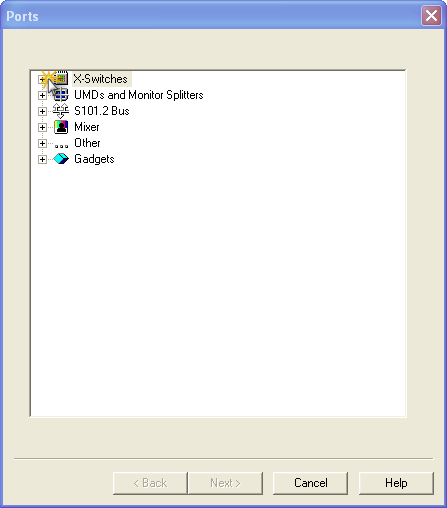The height and width of the screenshot is (508, 447).
Task: Select the Gadgets label
Action: 94,159
